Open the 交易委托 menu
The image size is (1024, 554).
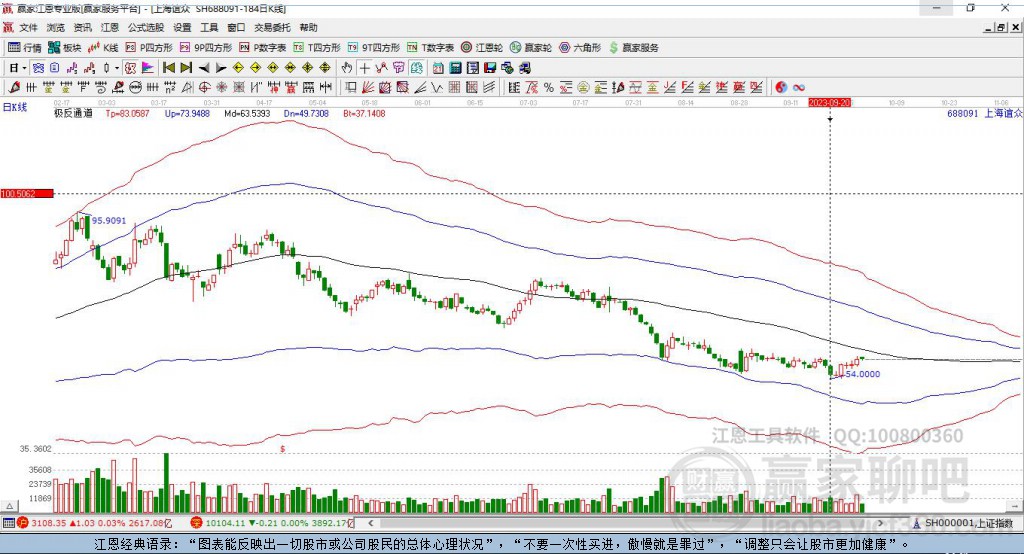pos(272,27)
